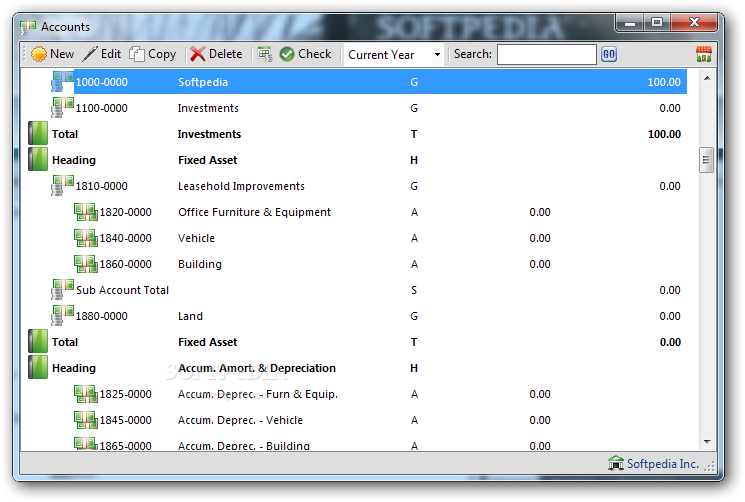Click the green icon of Total Fixed Asset
The image size is (745, 502).
pyautogui.click(x=38, y=341)
